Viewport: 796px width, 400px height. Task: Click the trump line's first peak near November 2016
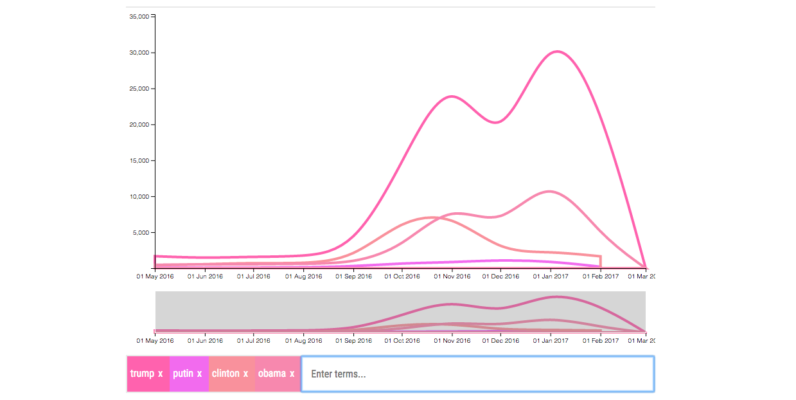453,97
